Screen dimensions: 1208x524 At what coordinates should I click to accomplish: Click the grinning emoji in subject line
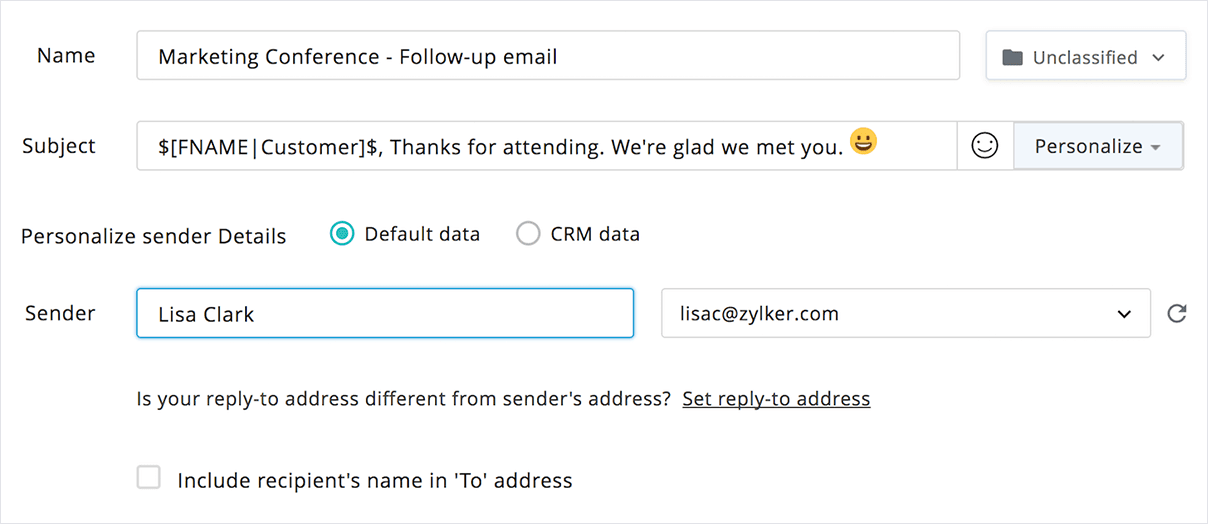click(863, 142)
